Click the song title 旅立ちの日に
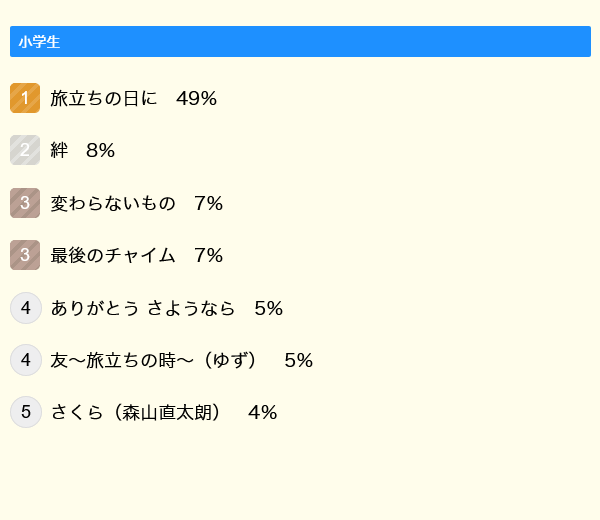This screenshot has width=600, height=520. (104, 98)
